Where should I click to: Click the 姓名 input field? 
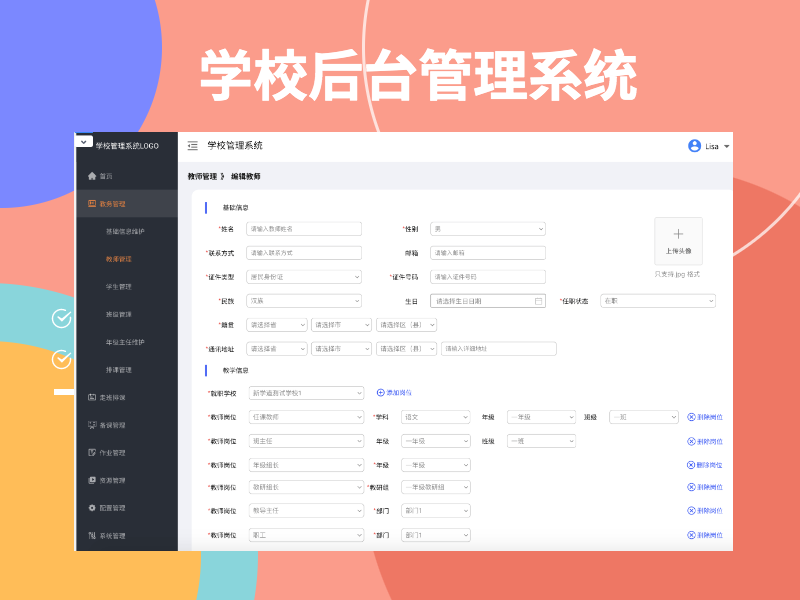pos(304,229)
